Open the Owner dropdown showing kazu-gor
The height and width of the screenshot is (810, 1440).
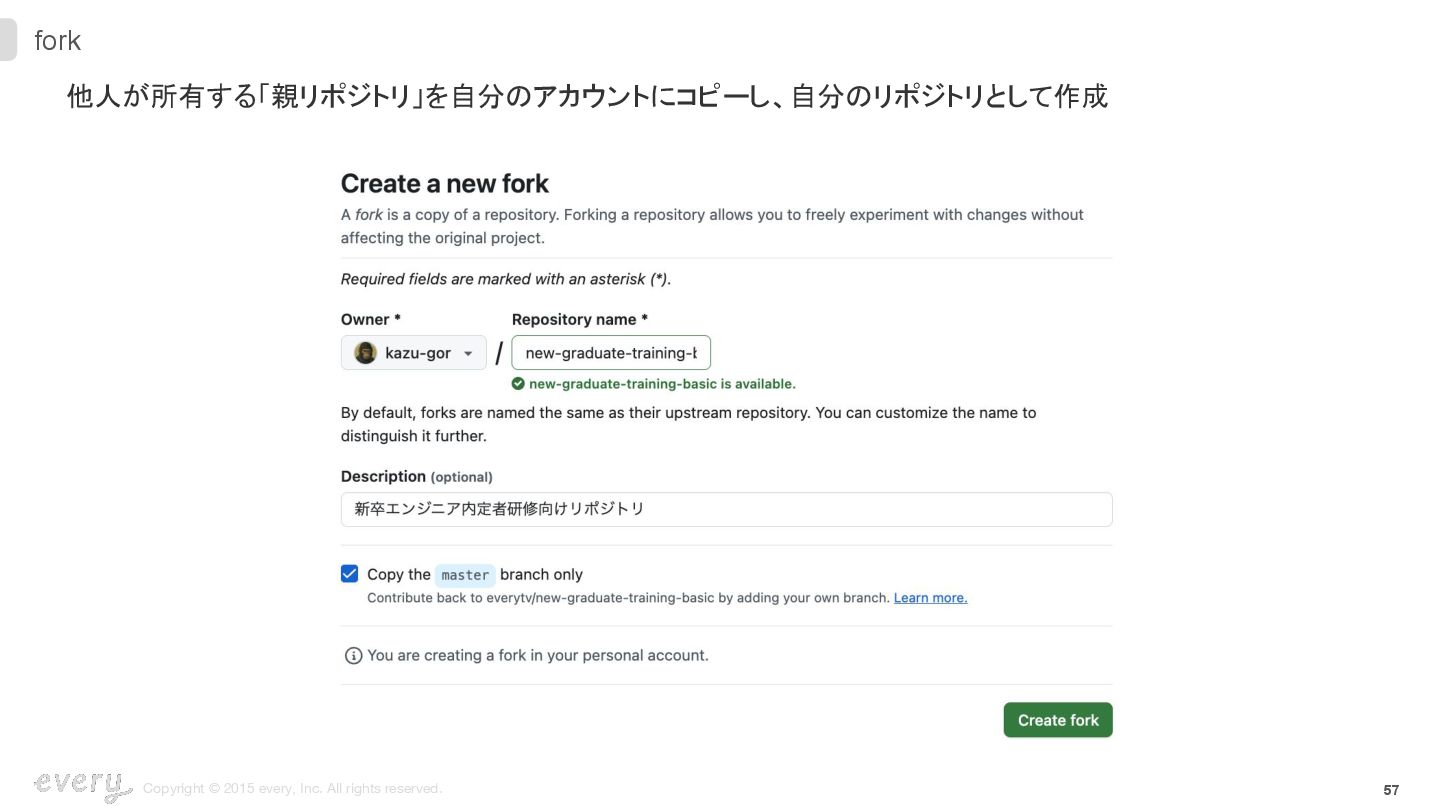pyautogui.click(x=414, y=353)
